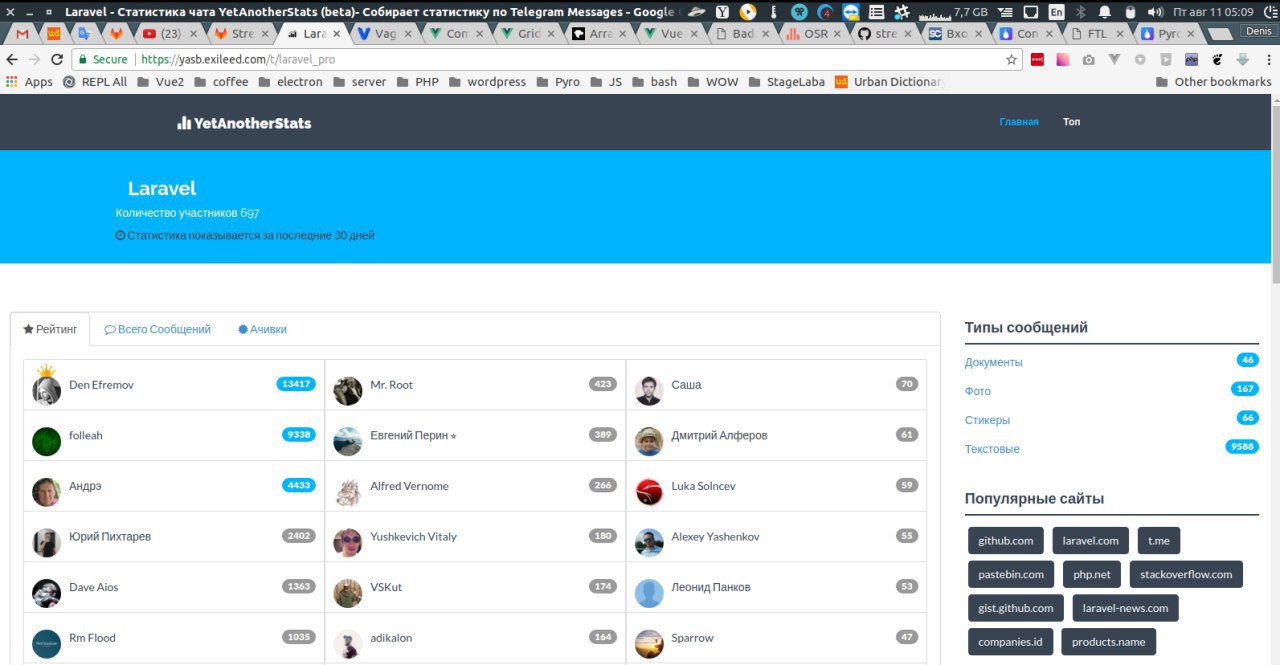Click the GNOME foot extension icon
This screenshot has width=1280, height=665.
(1217, 60)
